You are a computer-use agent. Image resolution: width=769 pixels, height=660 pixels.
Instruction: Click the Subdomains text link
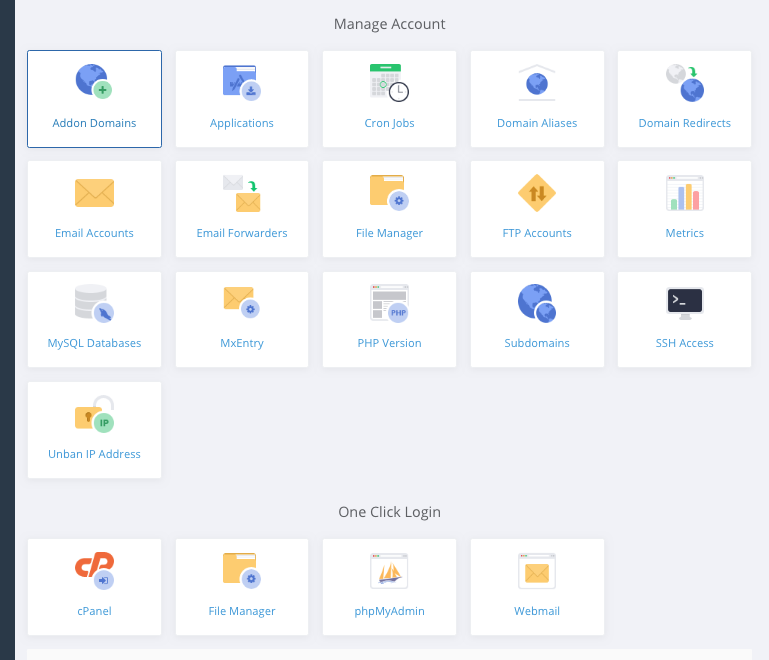point(537,343)
